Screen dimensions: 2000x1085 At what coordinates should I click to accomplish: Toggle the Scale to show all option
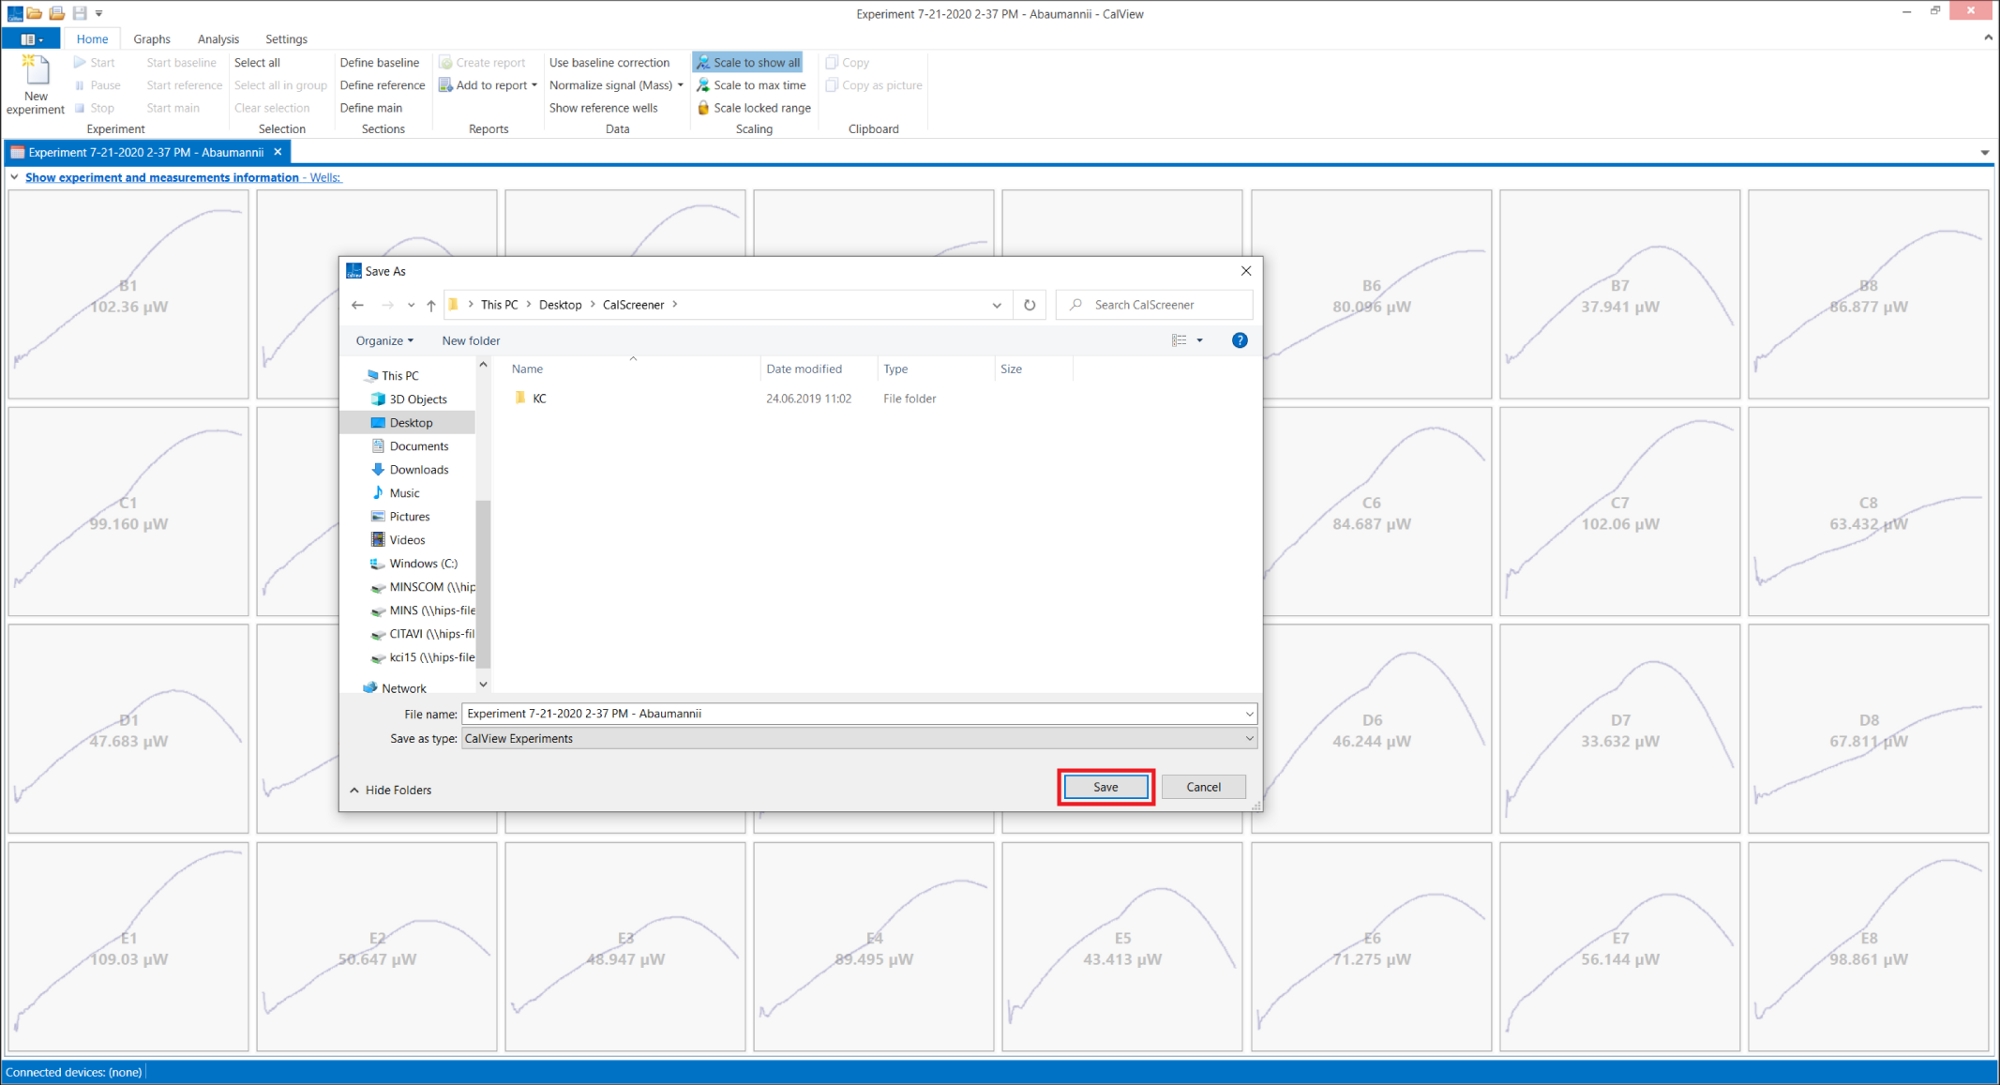(x=747, y=62)
